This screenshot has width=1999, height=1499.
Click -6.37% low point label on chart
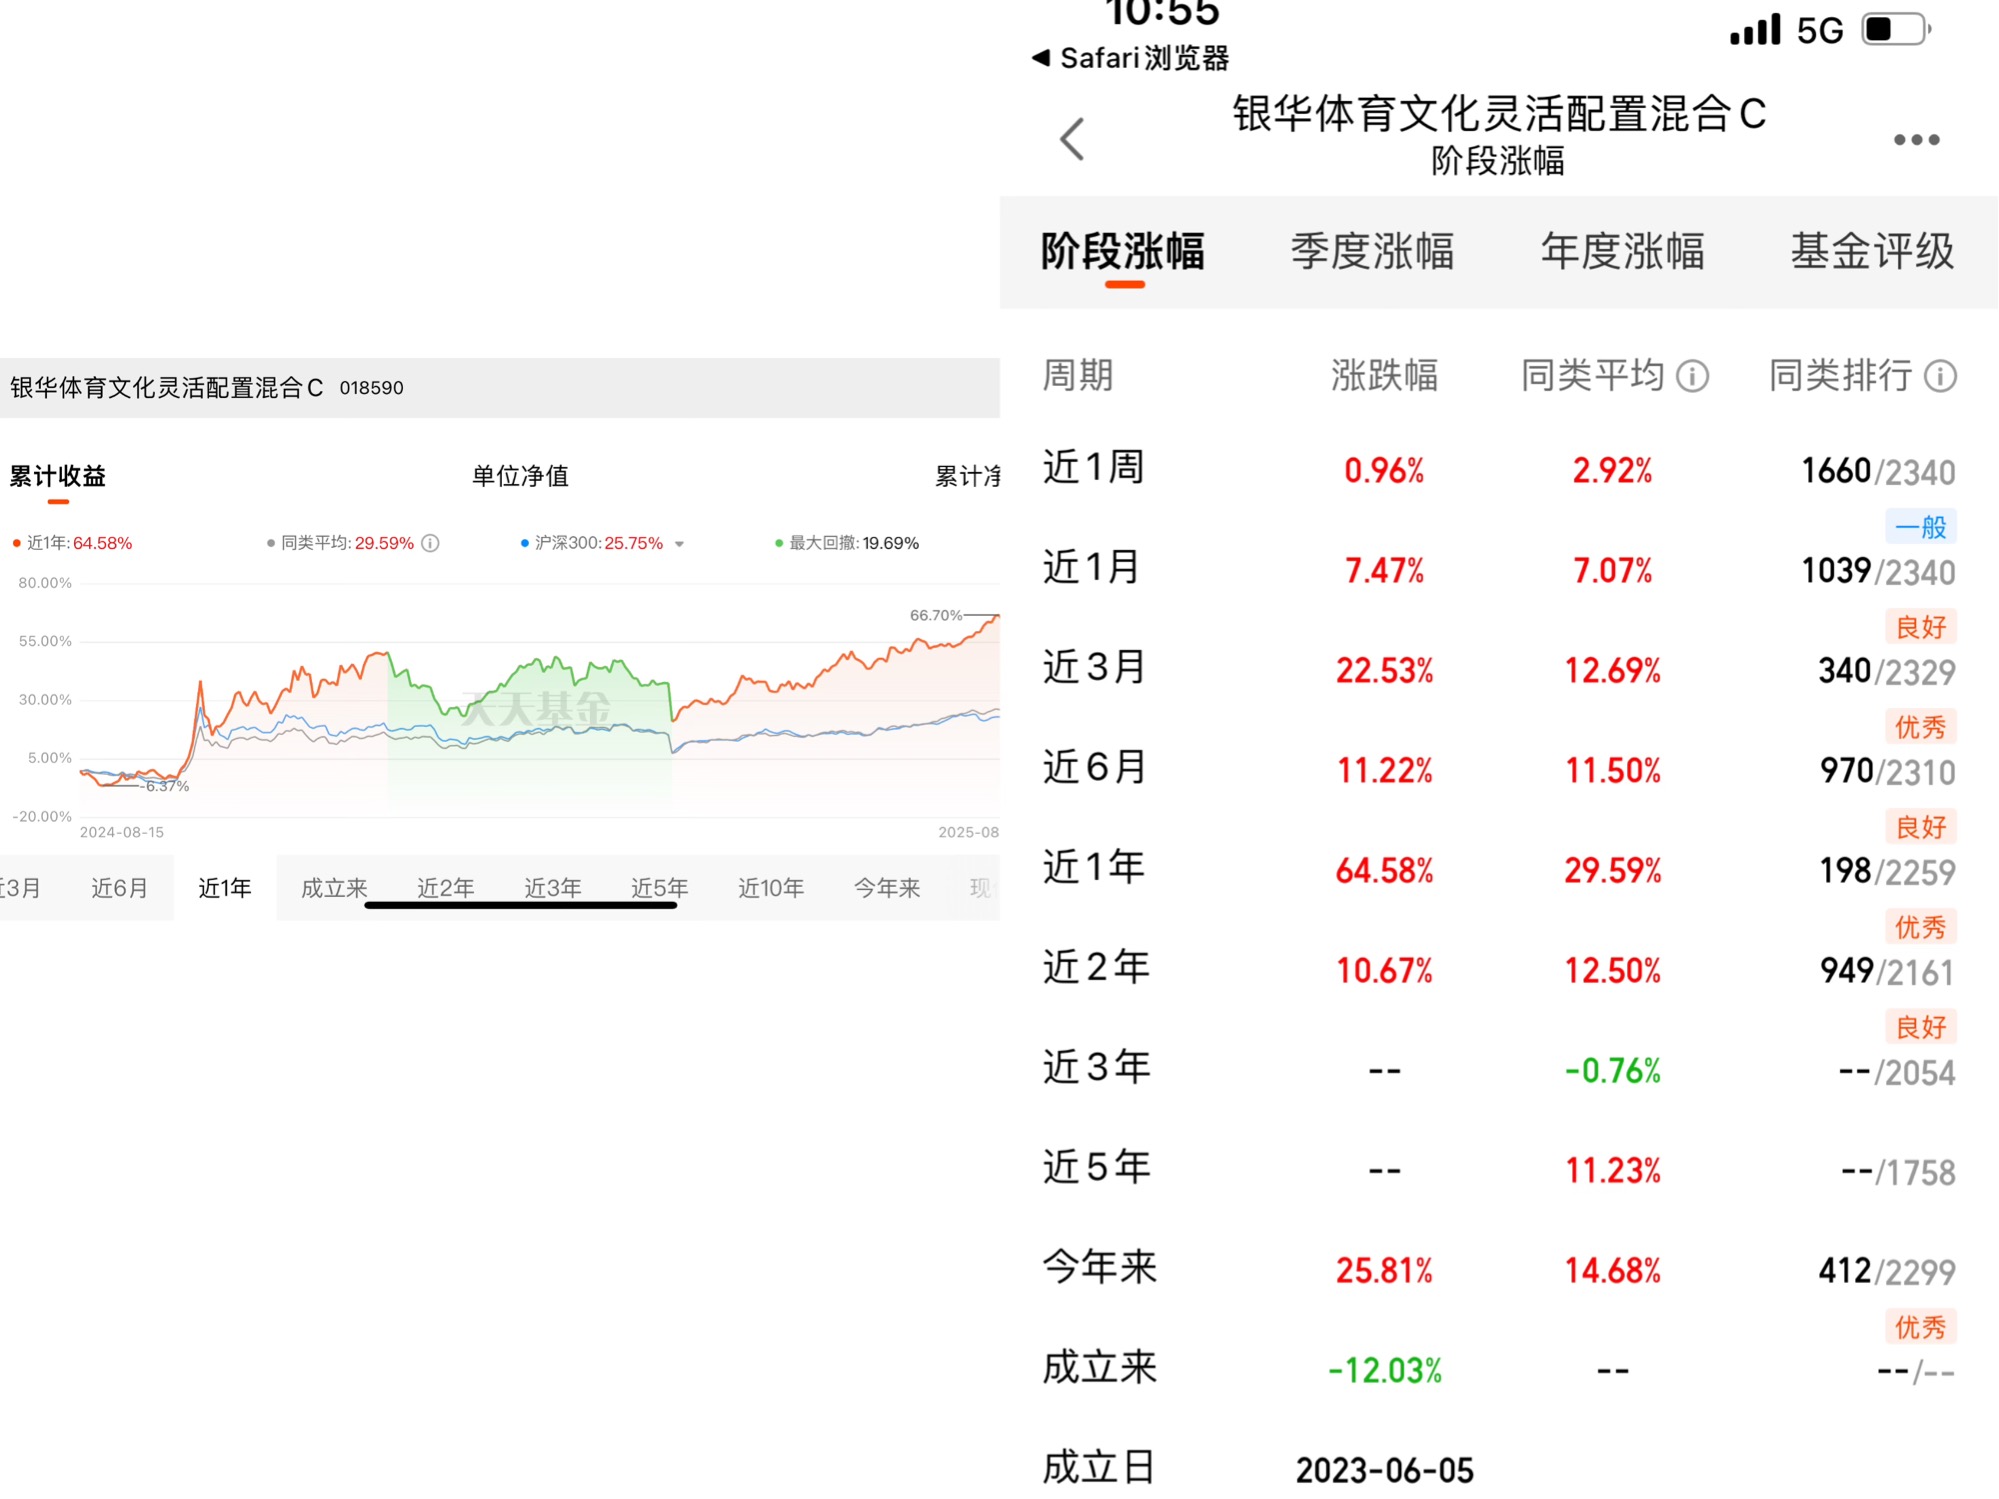click(165, 786)
